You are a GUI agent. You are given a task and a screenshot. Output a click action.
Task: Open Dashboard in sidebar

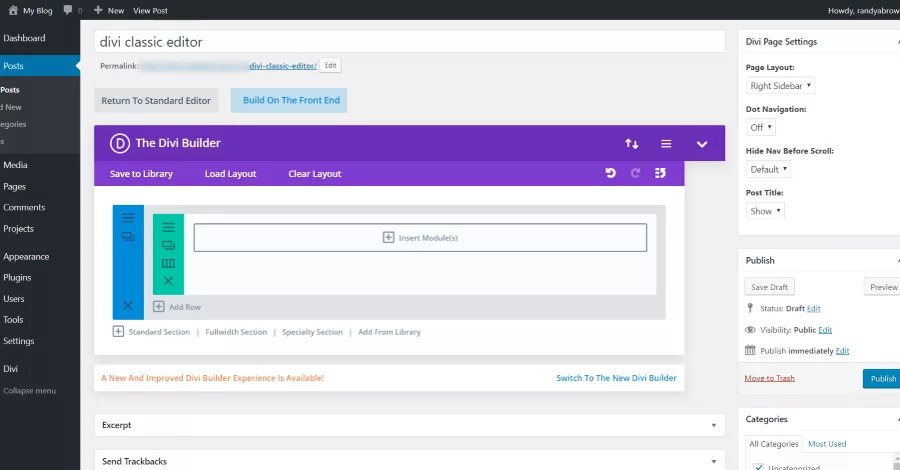[x=24, y=38]
